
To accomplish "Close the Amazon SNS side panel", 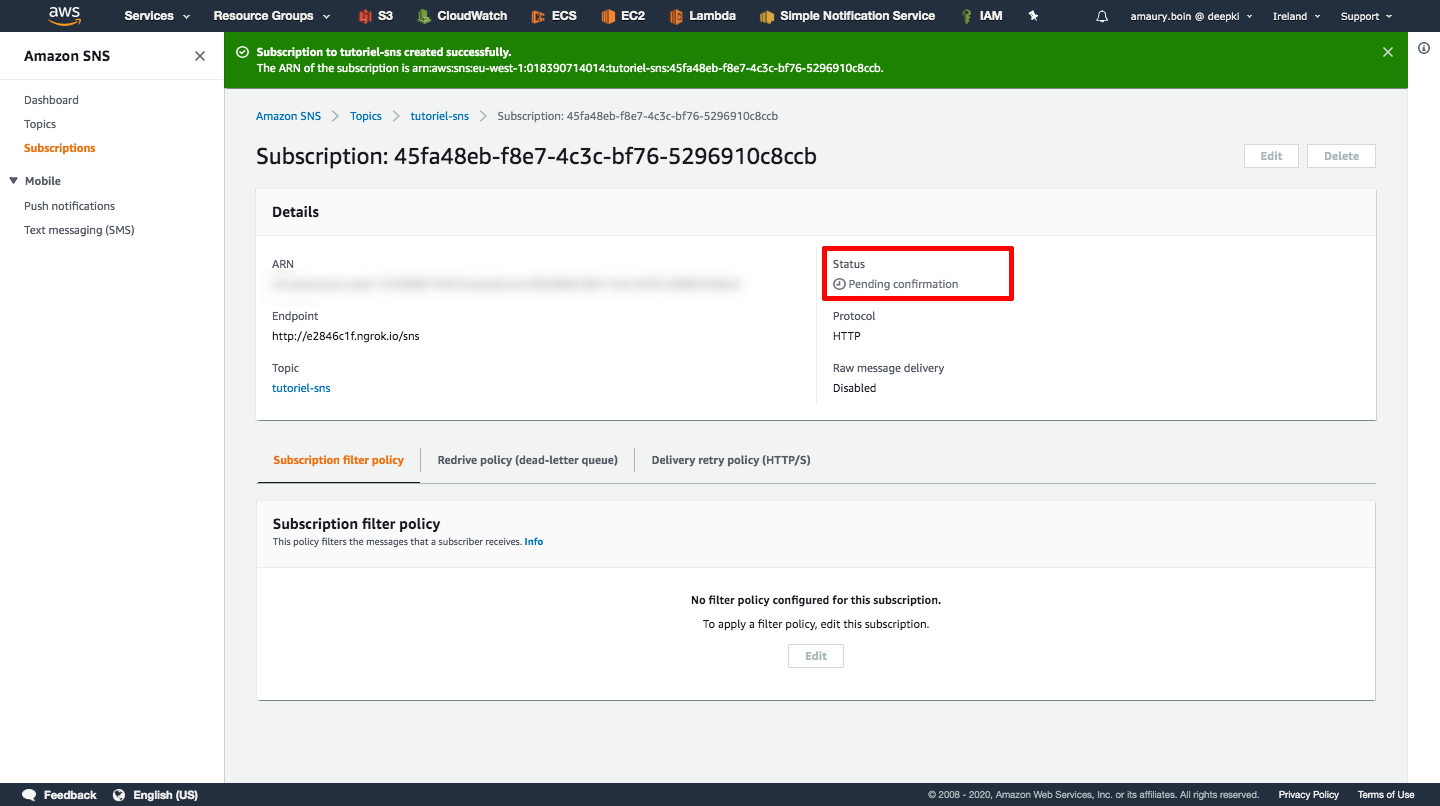I will (x=200, y=56).
